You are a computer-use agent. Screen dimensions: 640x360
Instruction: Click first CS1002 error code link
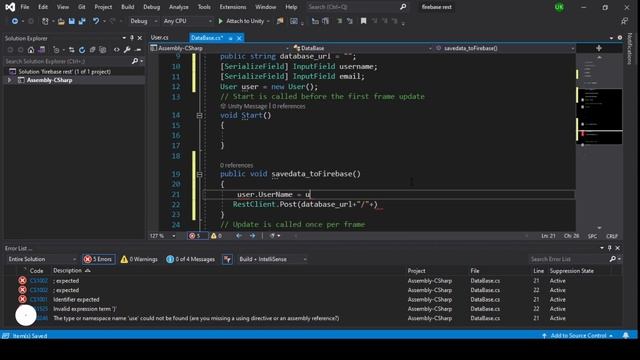pyautogui.click(x=39, y=281)
